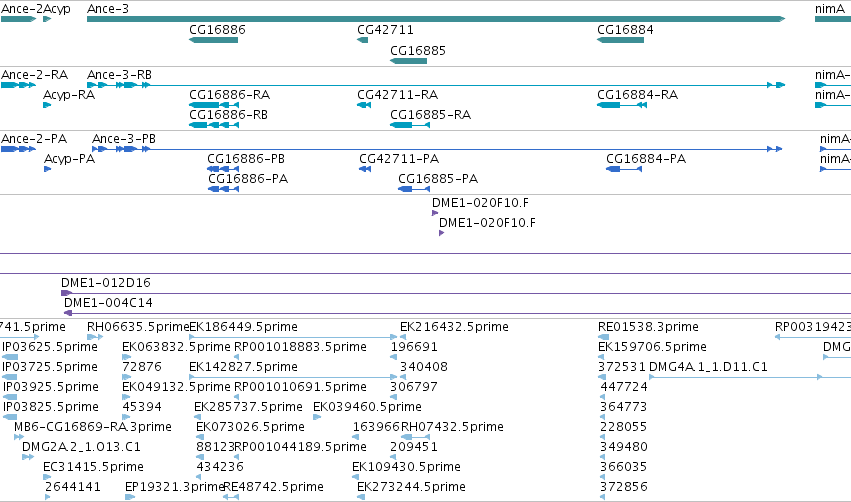Click the EK063832.5prime EST
Image resolution: width=851 pixels, height=502 pixels.
(x=126, y=357)
